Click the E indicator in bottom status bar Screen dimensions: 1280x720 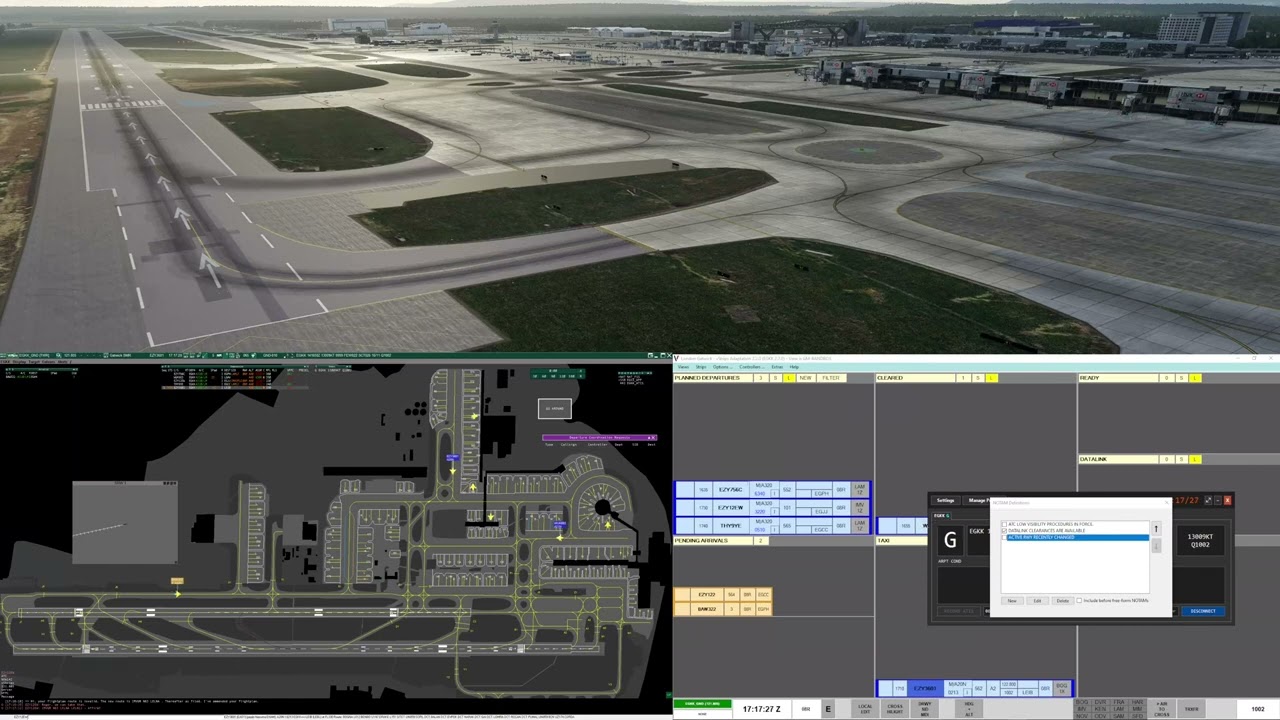pyautogui.click(x=828, y=709)
